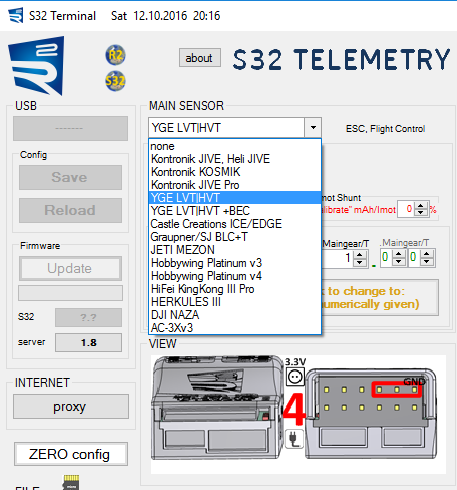Screen dimensions: 457x490
Task: Click the S32 module 3D view image
Action: [x=217, y=407]
